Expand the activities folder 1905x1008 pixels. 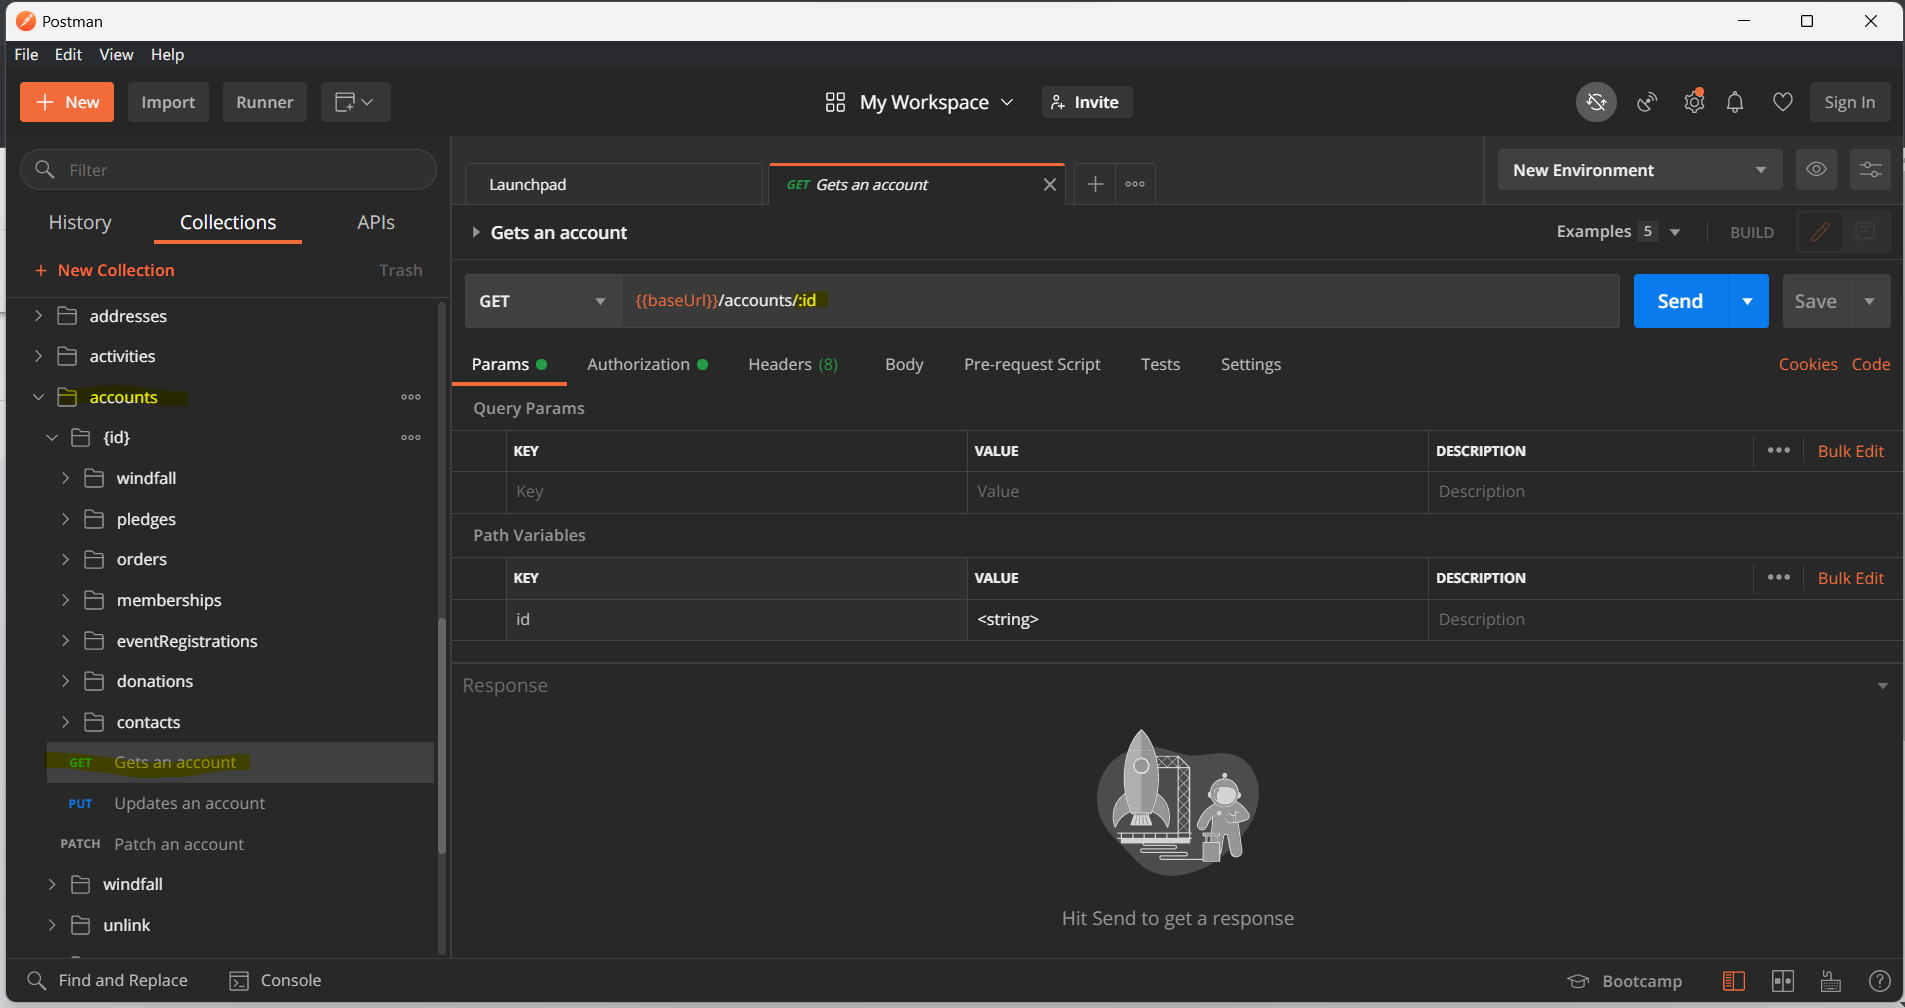point(39,356)
